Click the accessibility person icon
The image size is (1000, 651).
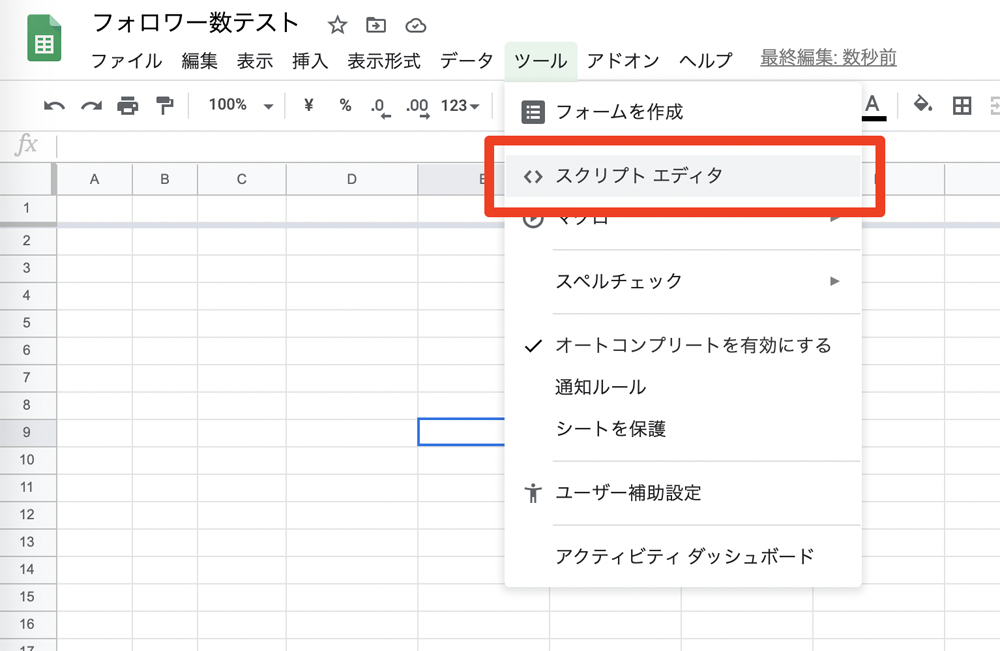point(533,493)
